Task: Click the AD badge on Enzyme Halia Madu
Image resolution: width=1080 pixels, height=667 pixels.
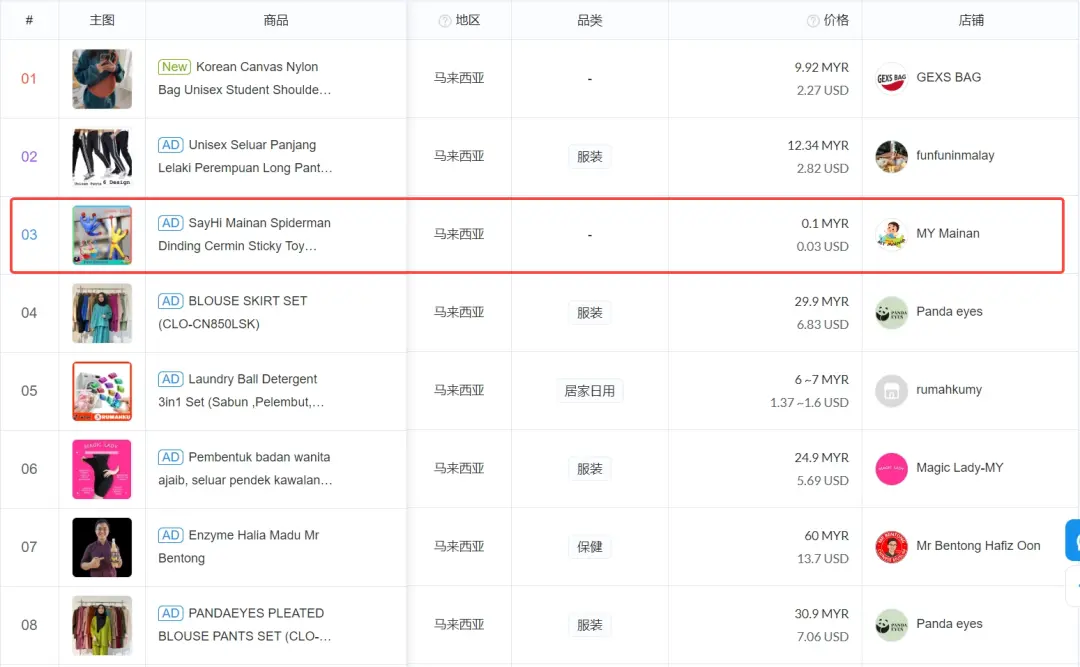Action: [x=171, y=535]
